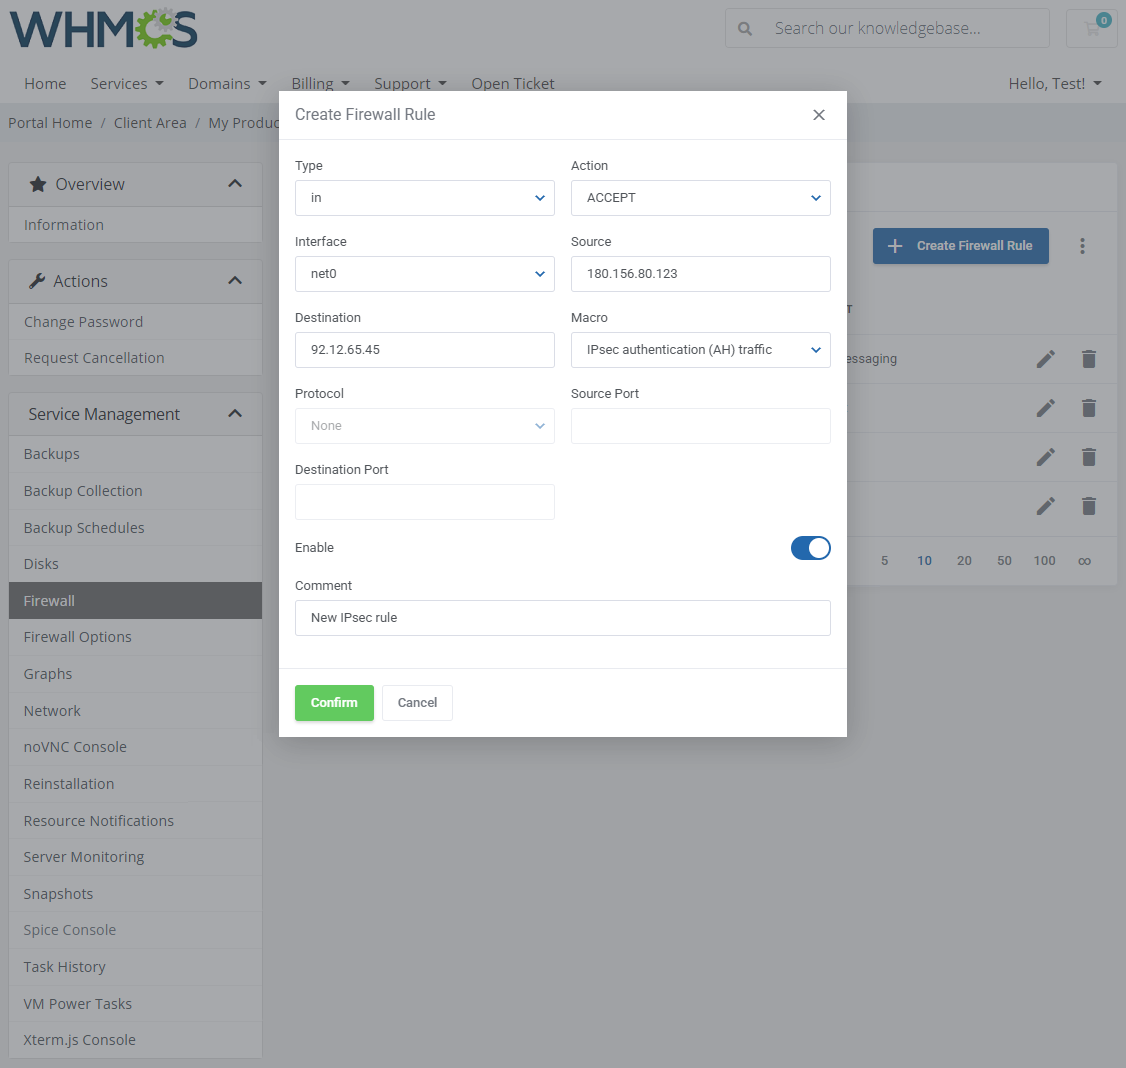Click inside the Destination Port field
This screenshot has height=1068, width=1126.
[424, 501]
